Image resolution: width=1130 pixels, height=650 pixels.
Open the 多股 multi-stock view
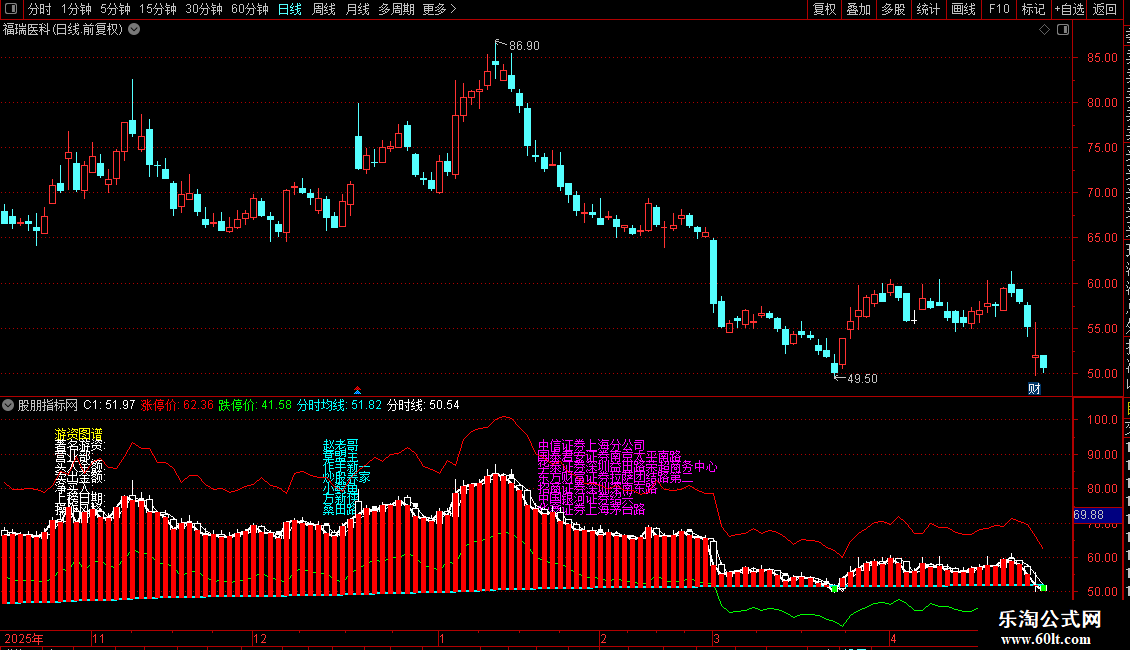tap(893, 9)
